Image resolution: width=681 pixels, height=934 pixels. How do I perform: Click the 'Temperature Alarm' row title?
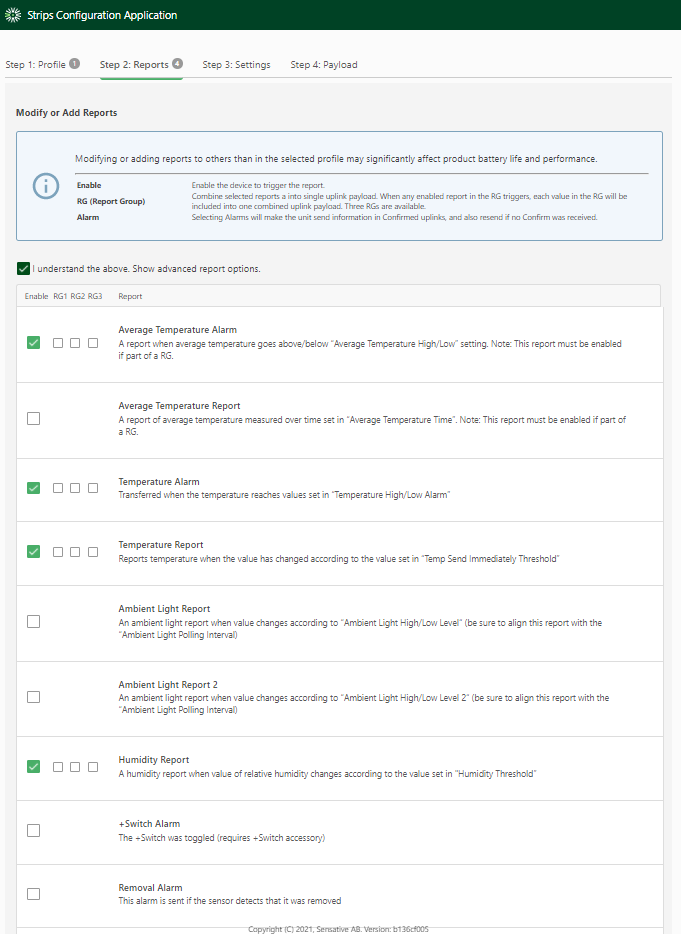point(159,482)
